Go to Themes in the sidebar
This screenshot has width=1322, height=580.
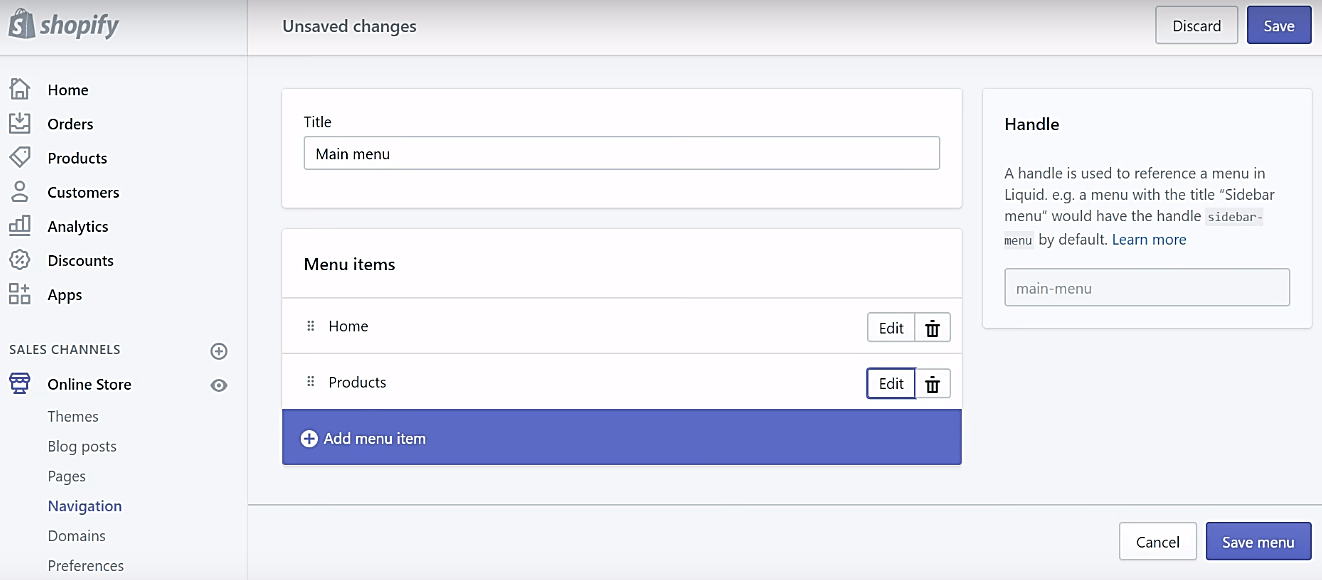click(73, 416)
